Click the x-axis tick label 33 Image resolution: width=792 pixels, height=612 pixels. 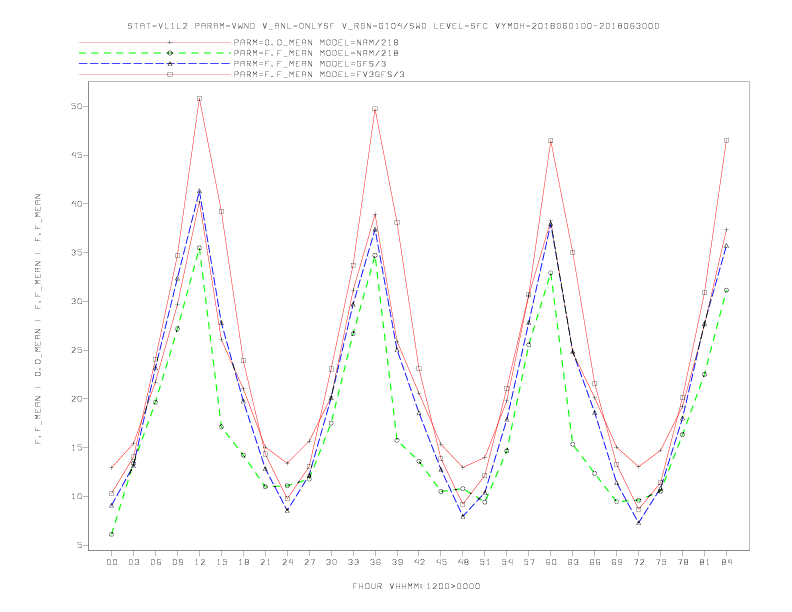click(353, 562)
